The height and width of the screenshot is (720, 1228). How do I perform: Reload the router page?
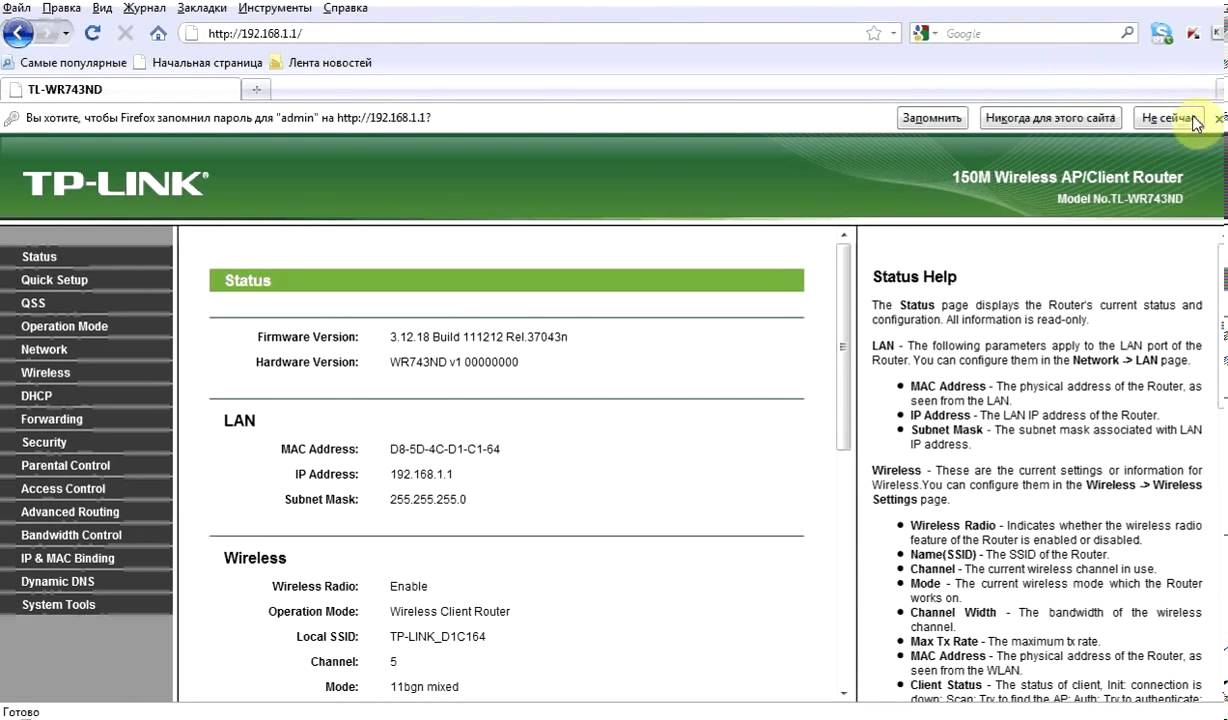(93, 33)
